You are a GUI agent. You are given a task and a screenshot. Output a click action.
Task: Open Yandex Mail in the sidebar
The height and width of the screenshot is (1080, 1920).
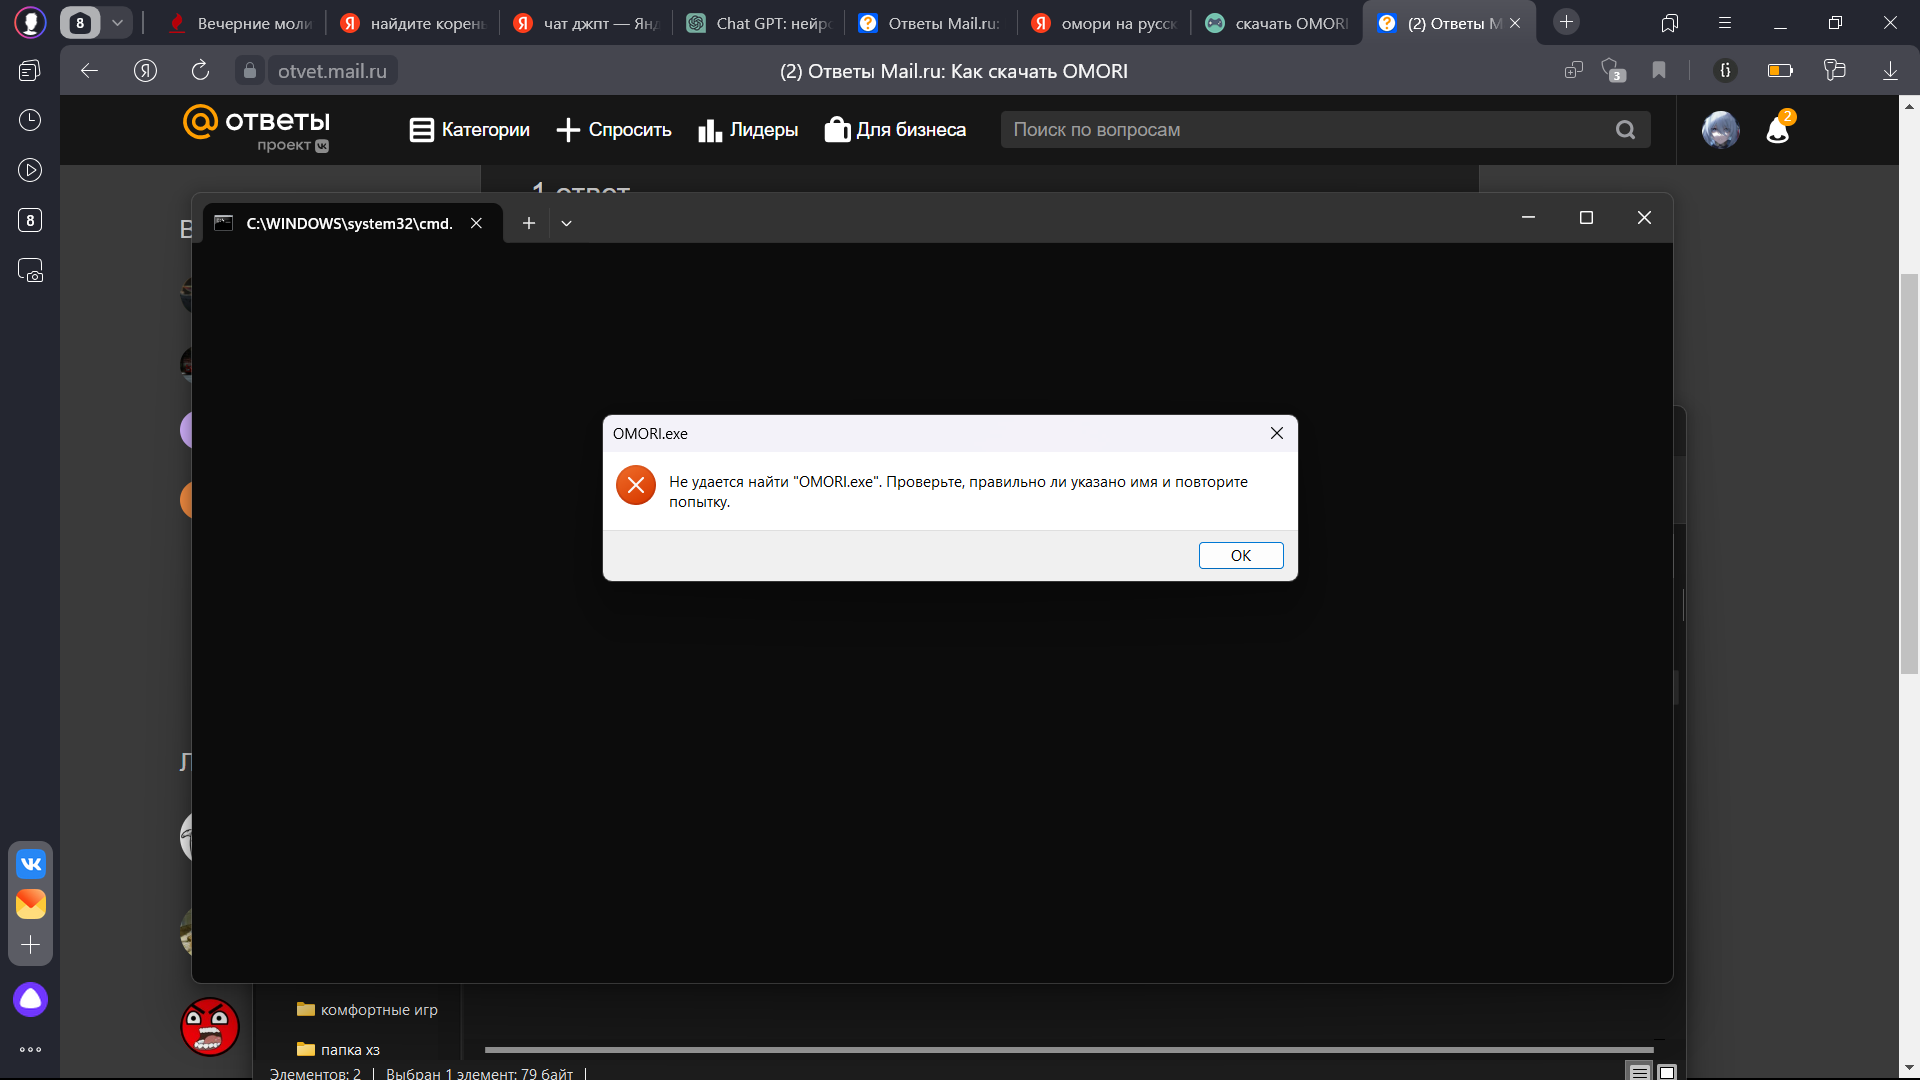point(31,904)
